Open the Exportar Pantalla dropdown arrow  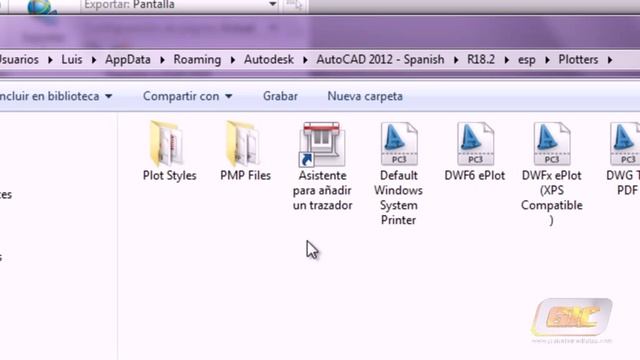[273, 4]
